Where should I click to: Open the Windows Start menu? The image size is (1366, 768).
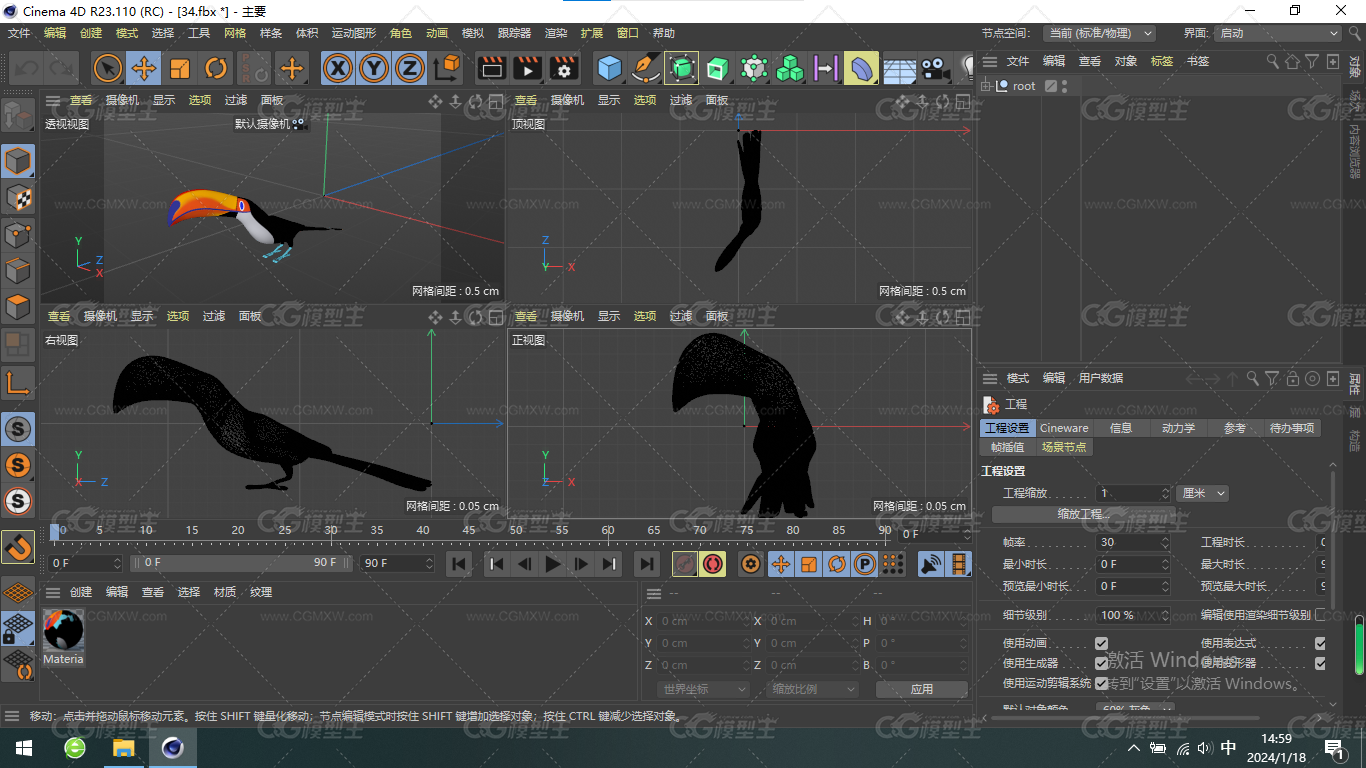(x=22, y=747)
